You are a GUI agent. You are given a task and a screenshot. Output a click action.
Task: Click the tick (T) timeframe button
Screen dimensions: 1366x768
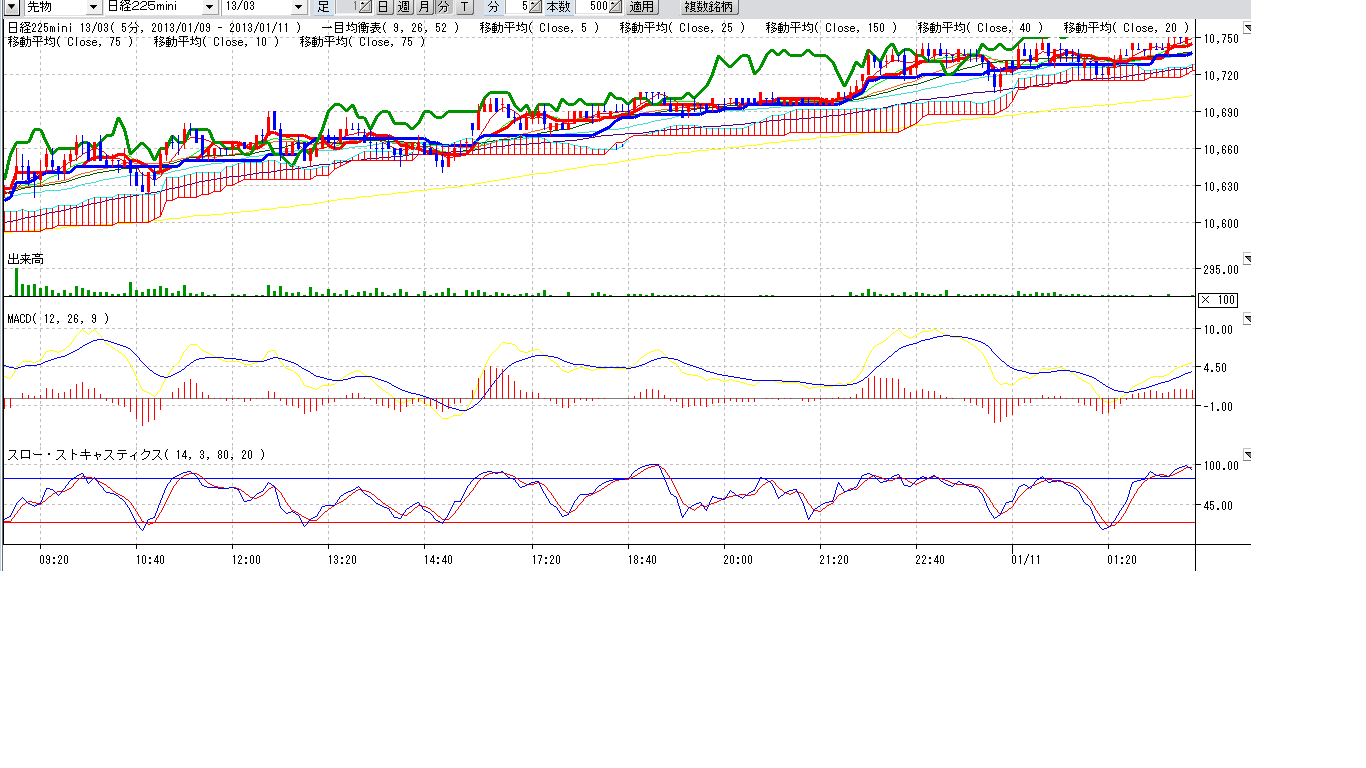(464, 7)
